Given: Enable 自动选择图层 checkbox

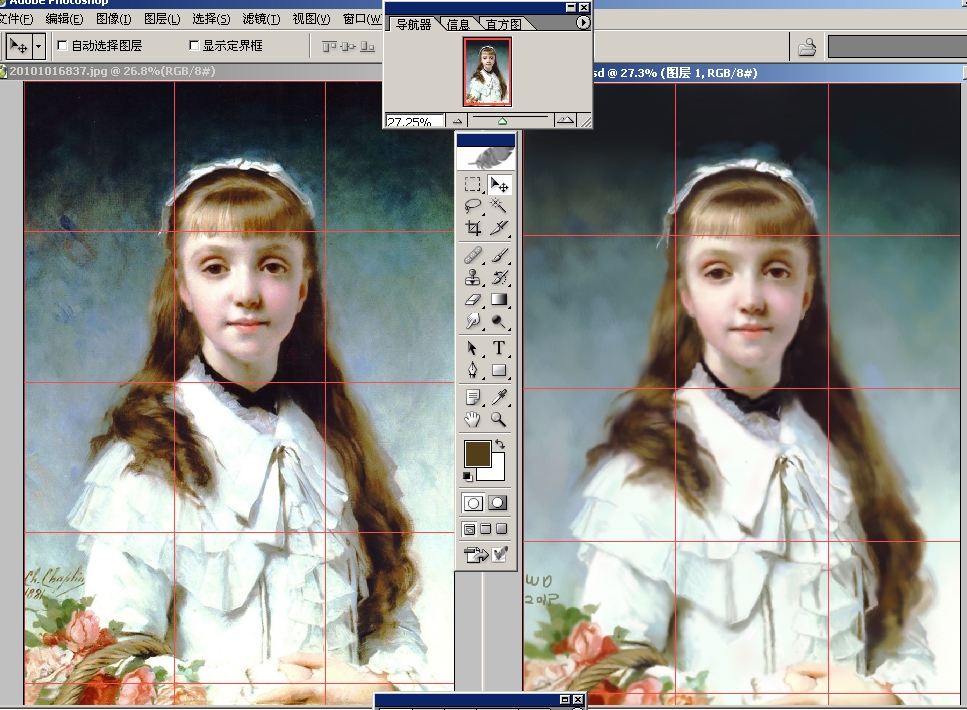Looking at the screenshot, I should (x=62, y=46).
